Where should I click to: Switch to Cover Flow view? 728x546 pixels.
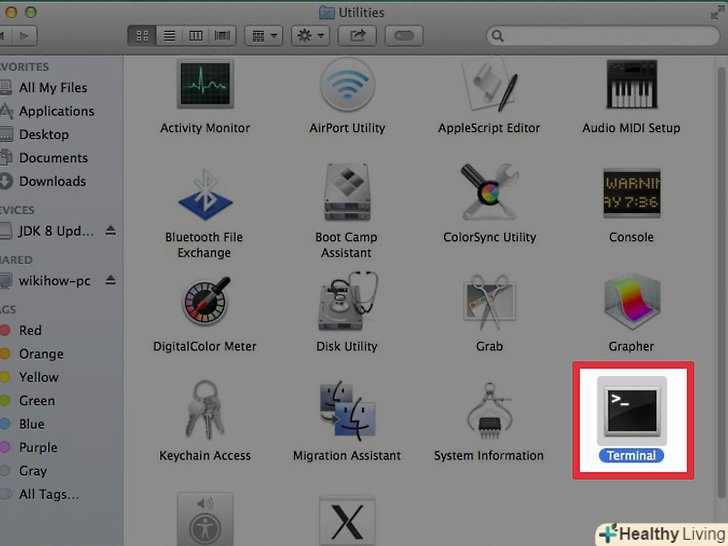[x=222, y=36]
